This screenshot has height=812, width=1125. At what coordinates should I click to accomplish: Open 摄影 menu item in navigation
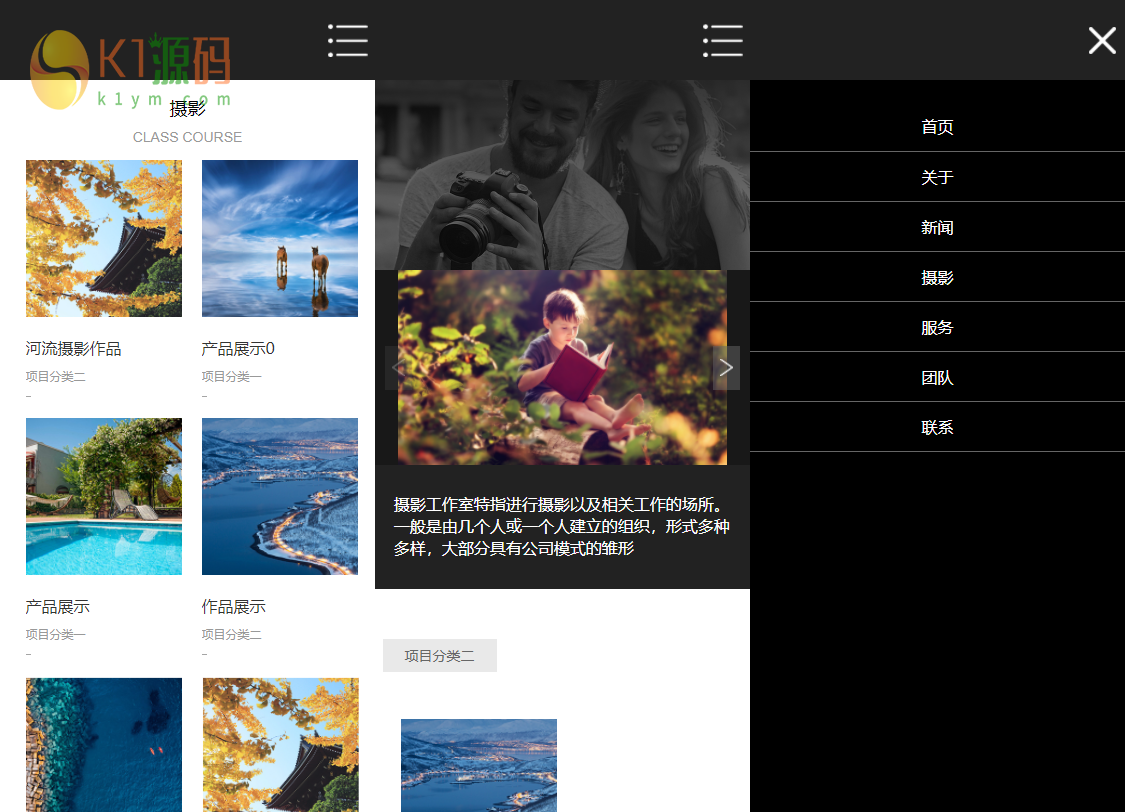click(x=937, y=278)
